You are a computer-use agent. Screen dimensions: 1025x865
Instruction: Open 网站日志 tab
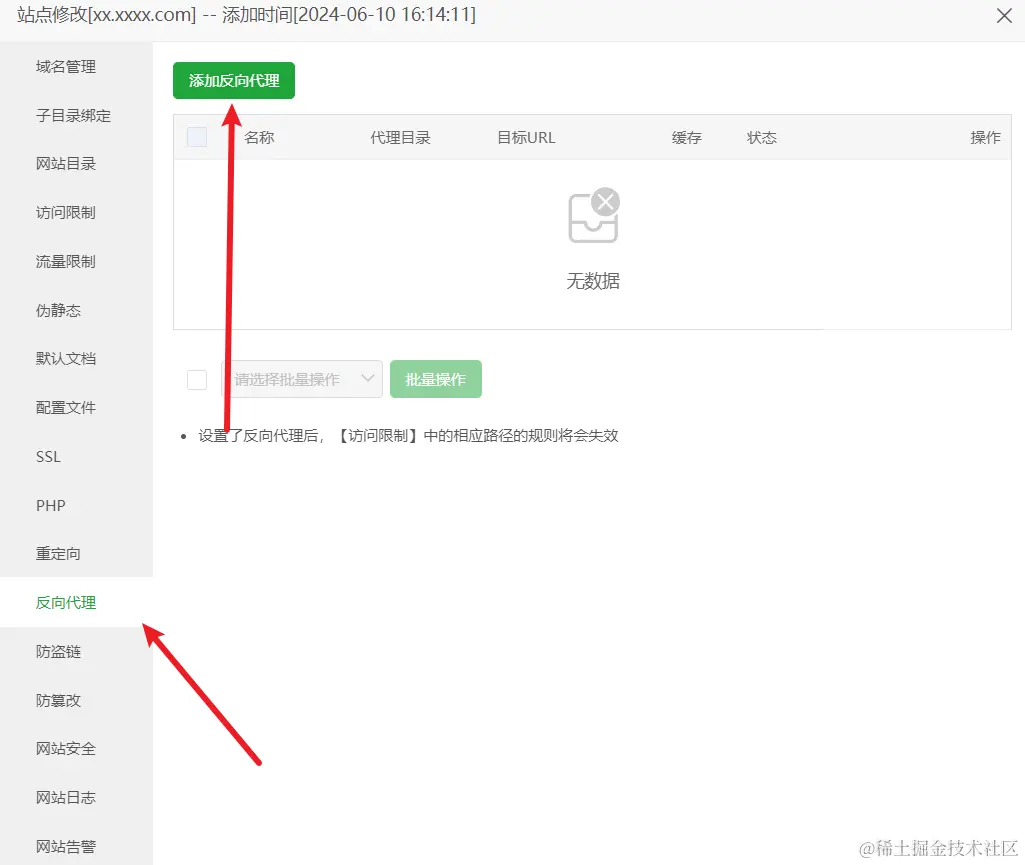point(66,798)
